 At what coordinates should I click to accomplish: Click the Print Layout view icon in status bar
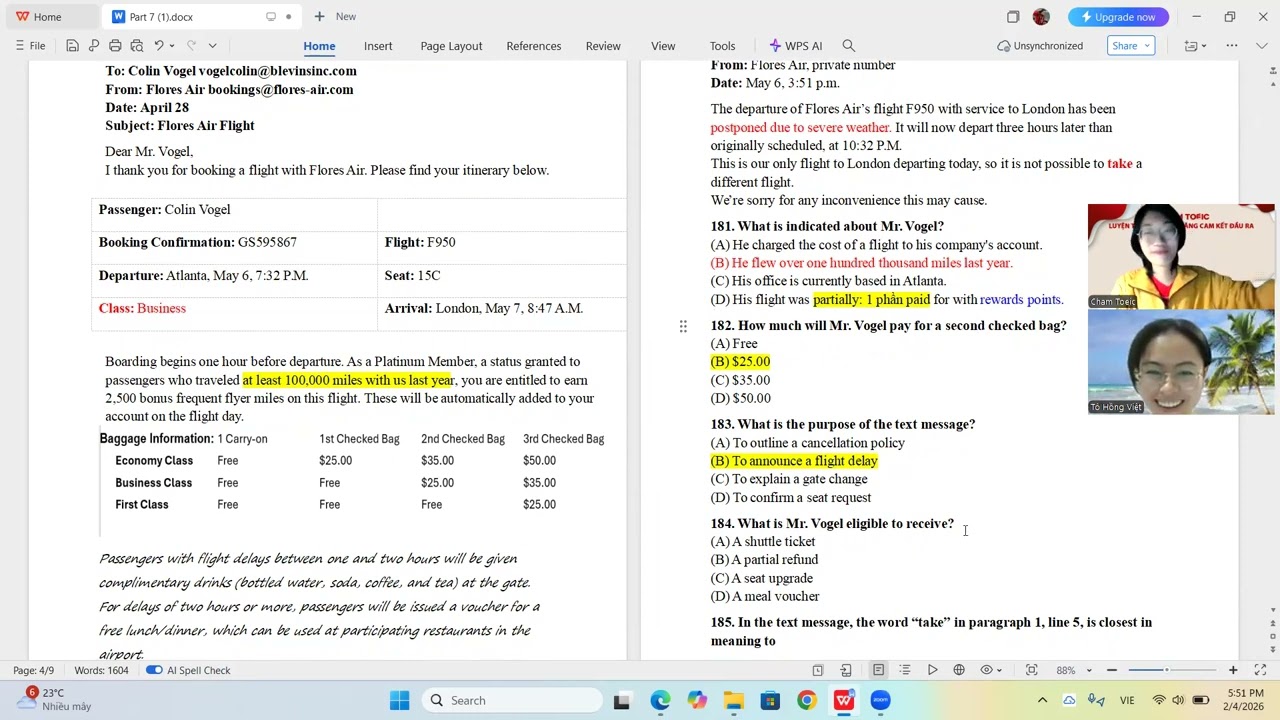click(x=878, y=670)
